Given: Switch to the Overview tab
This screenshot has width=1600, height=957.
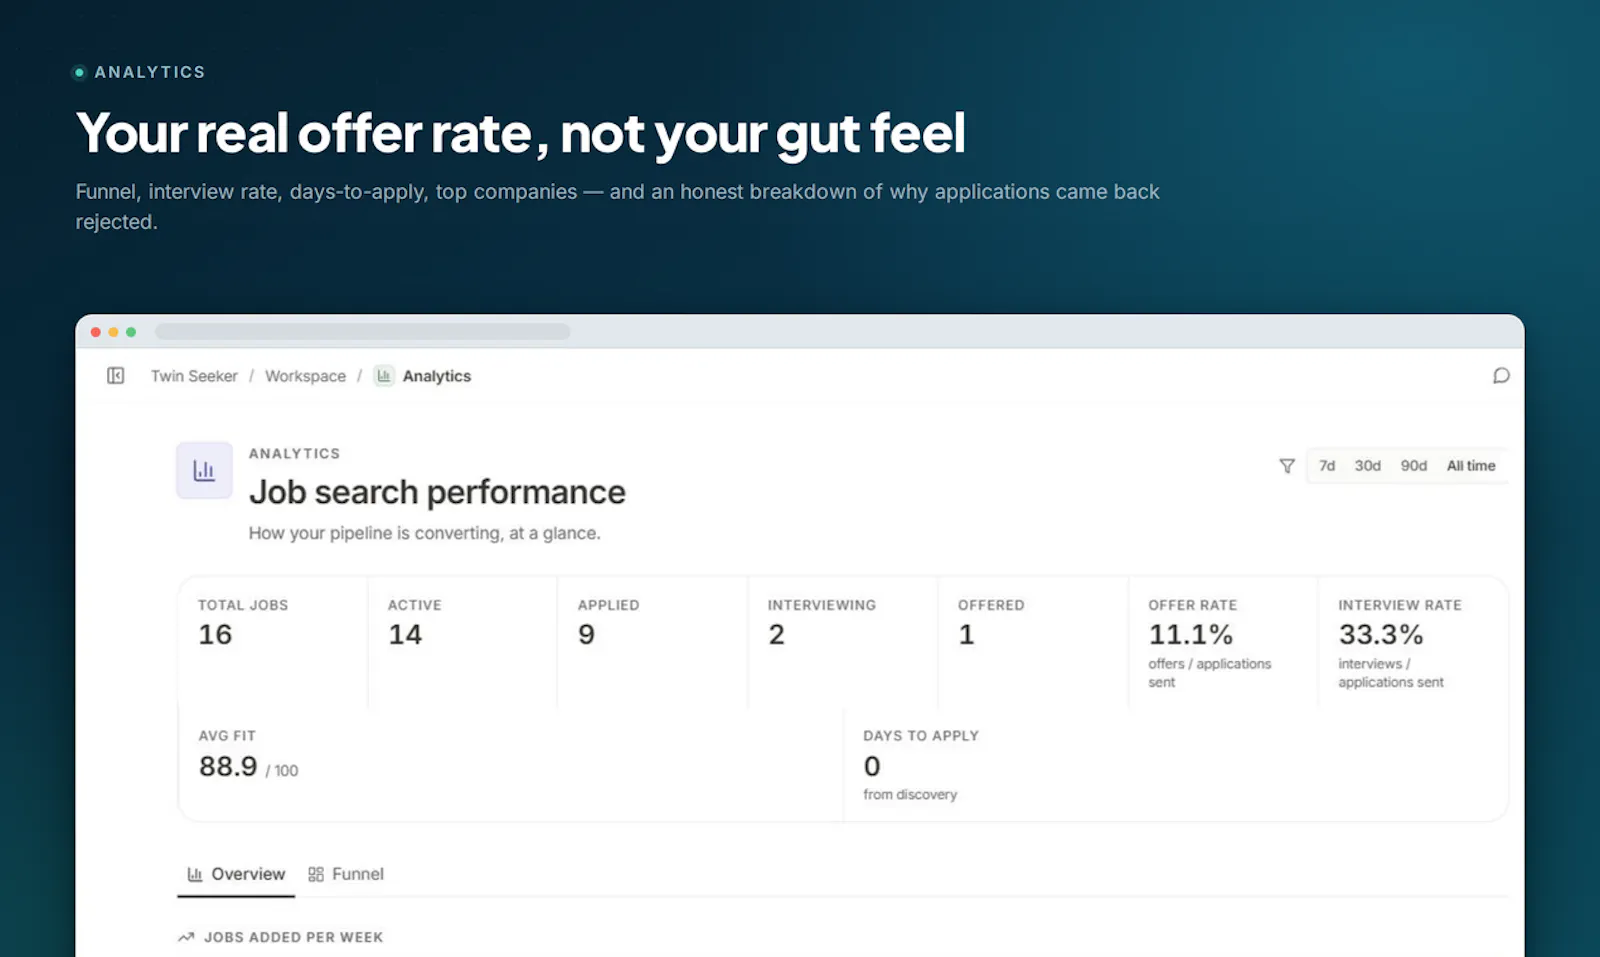Looking at the screenshot, I should [236, 874].
